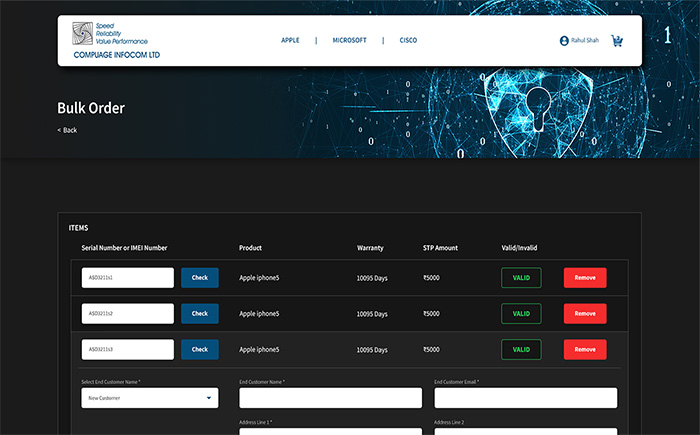700x435 pixels.
Task: Remove the ASD3211s1 row
Action: click(585, 278)
